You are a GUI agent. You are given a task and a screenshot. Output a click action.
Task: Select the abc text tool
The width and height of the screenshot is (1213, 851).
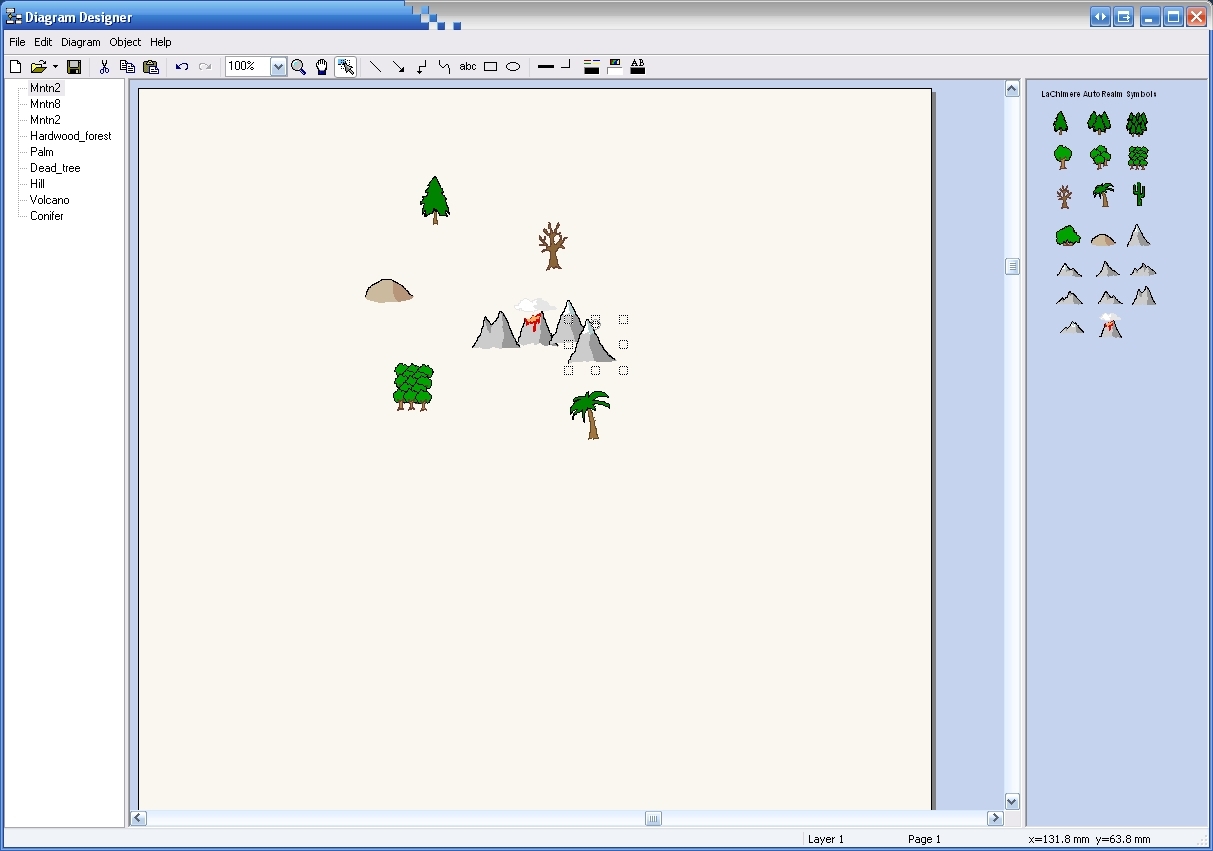(468, 67)
